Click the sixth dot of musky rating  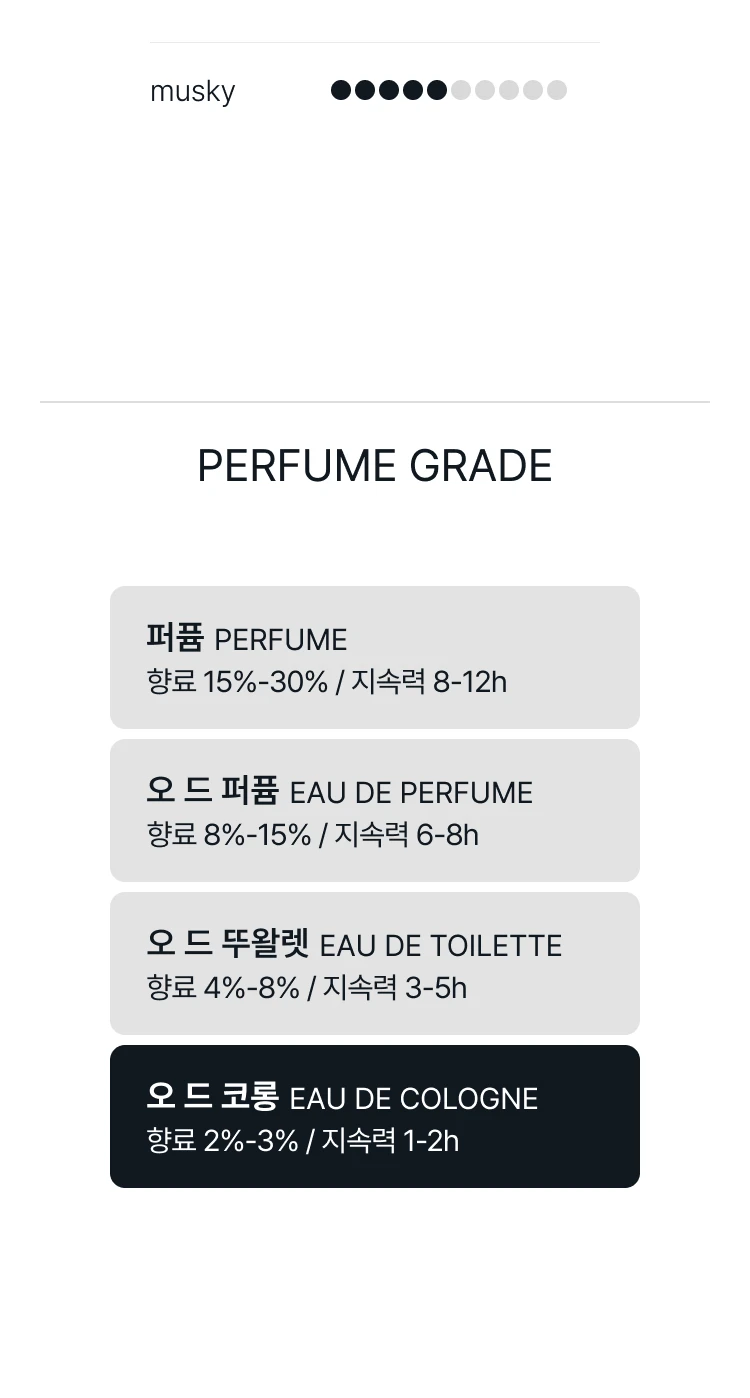point(461,91)
